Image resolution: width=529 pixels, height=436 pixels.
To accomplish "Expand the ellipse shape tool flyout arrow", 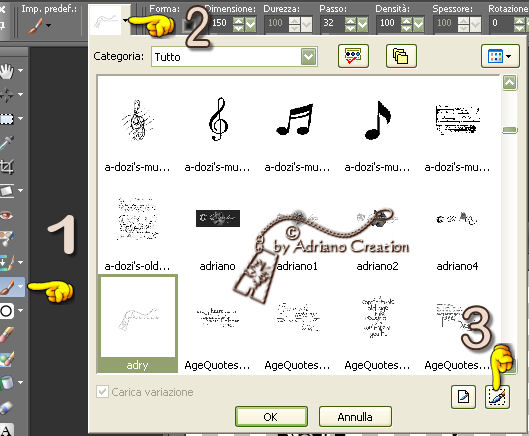I will coord(21,310).
